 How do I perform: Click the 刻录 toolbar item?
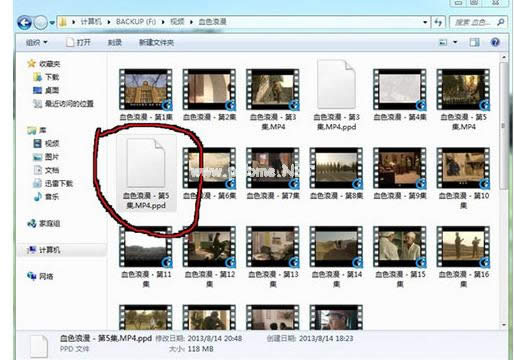[114, 42]
